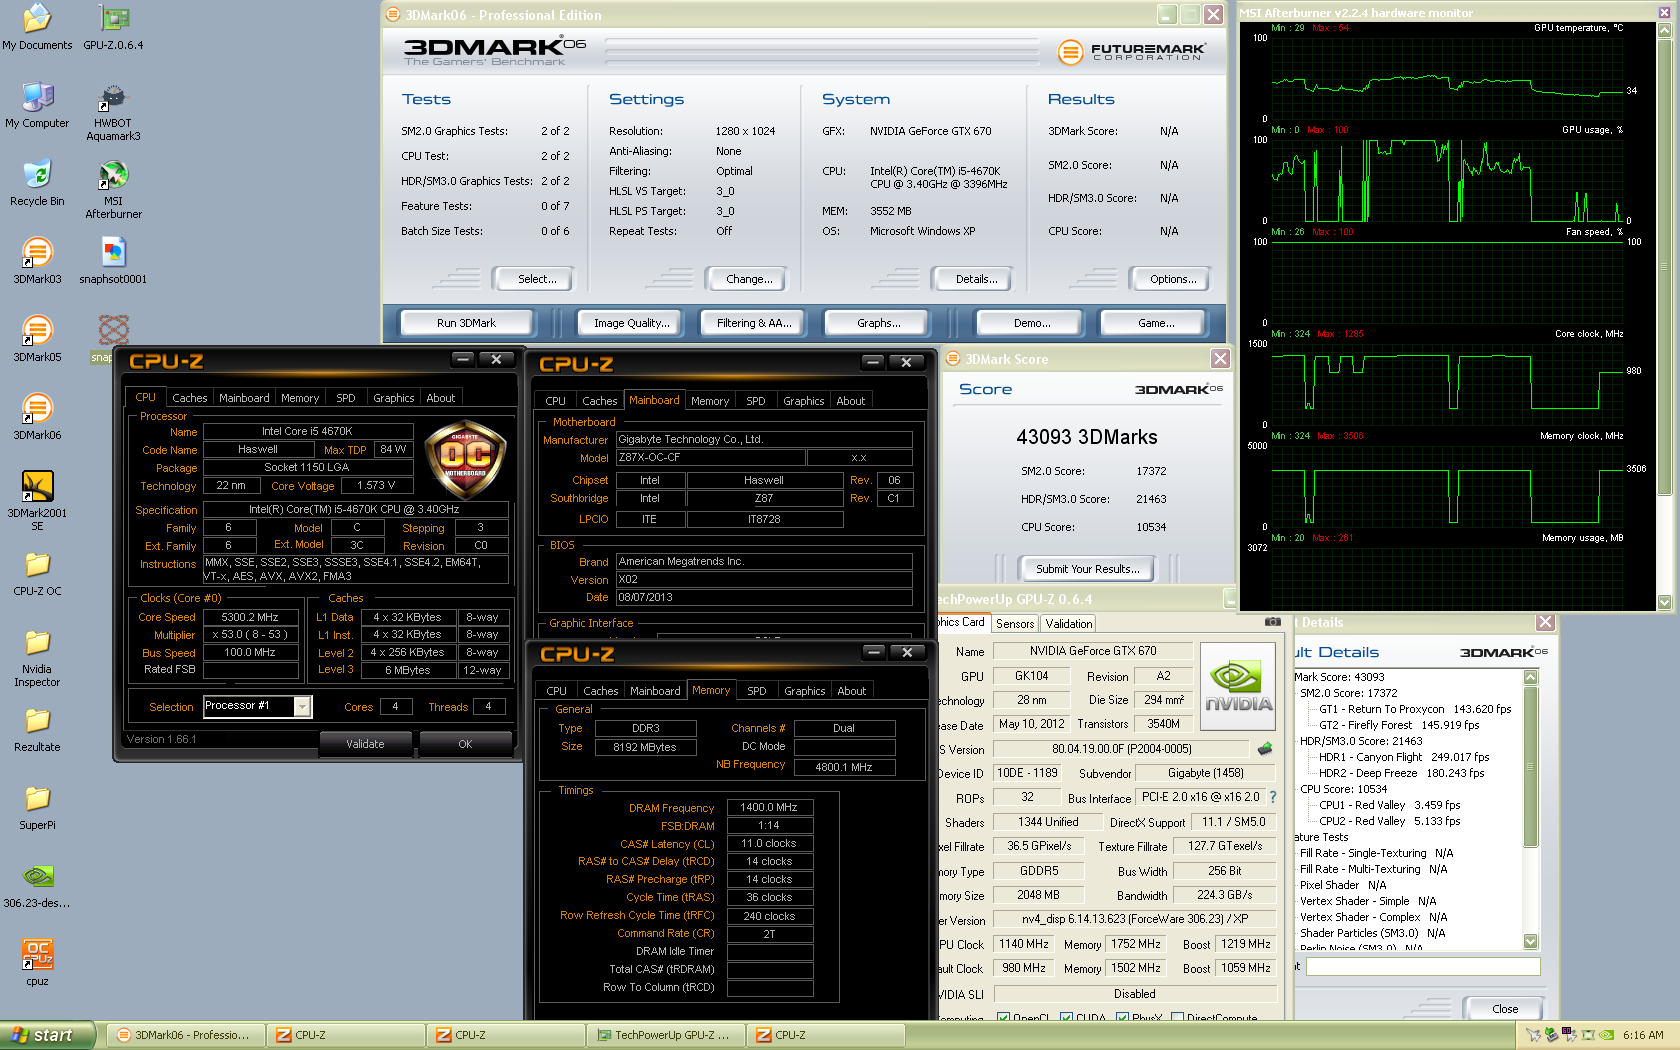Open the Rezultate folder on desktop
The width and height of the screenshot is (1680, 1050).
click(37, 729)
